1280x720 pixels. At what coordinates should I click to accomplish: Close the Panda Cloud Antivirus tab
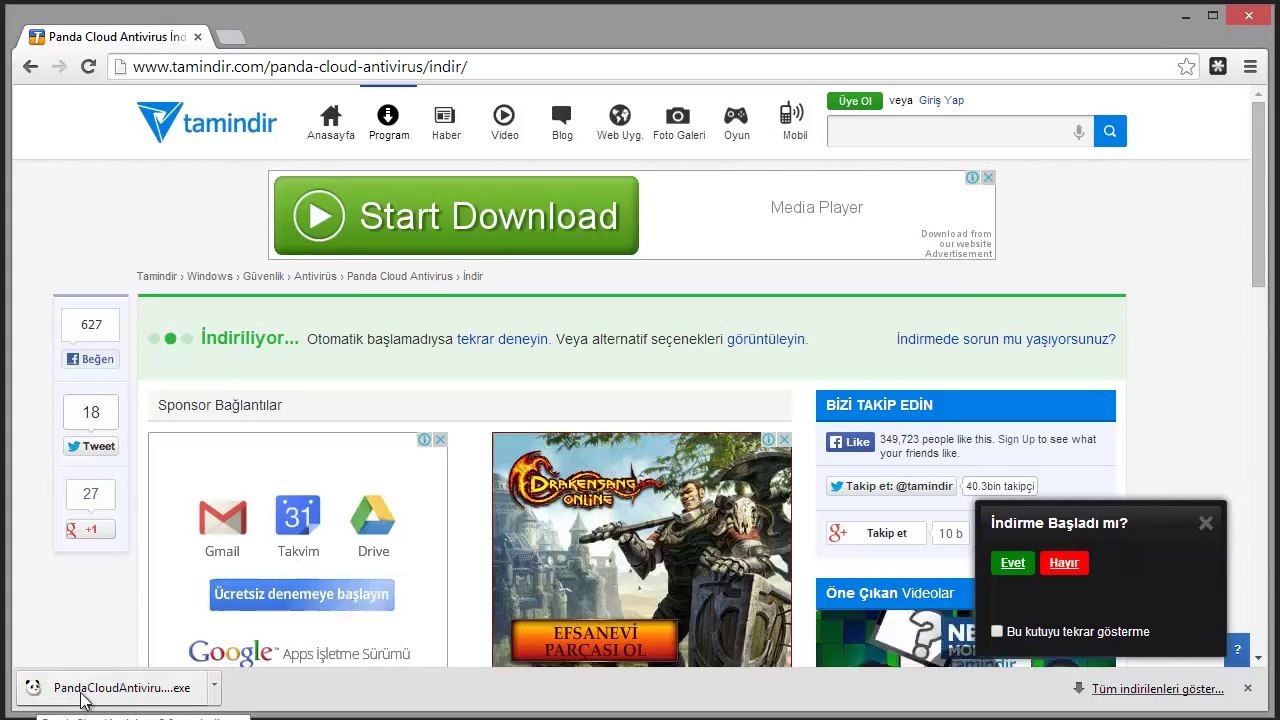pyautogui.click(x=198, y=37)
